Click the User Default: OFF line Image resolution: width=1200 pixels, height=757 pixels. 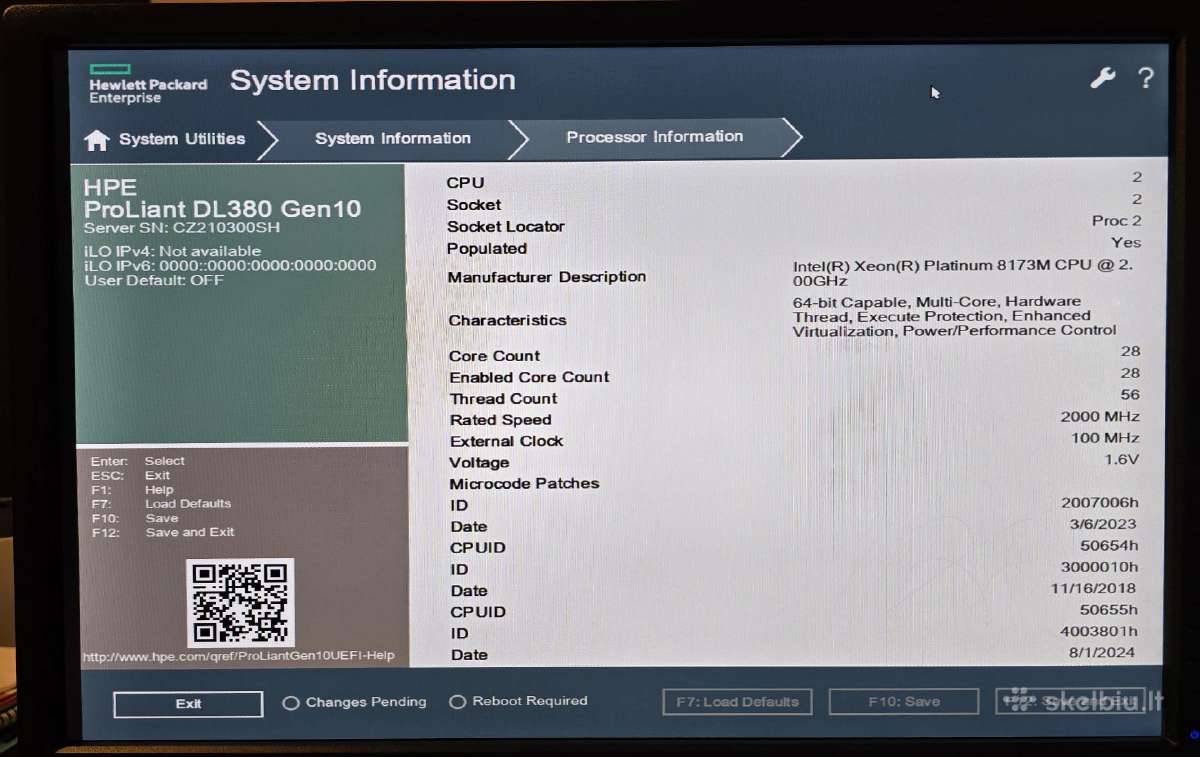pos(154,280)
